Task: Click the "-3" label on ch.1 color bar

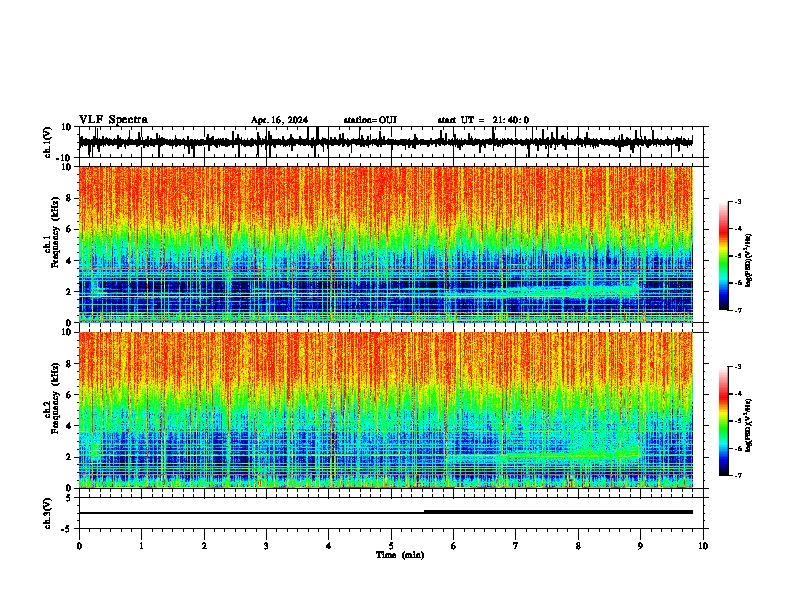Action: pos(738,201)
